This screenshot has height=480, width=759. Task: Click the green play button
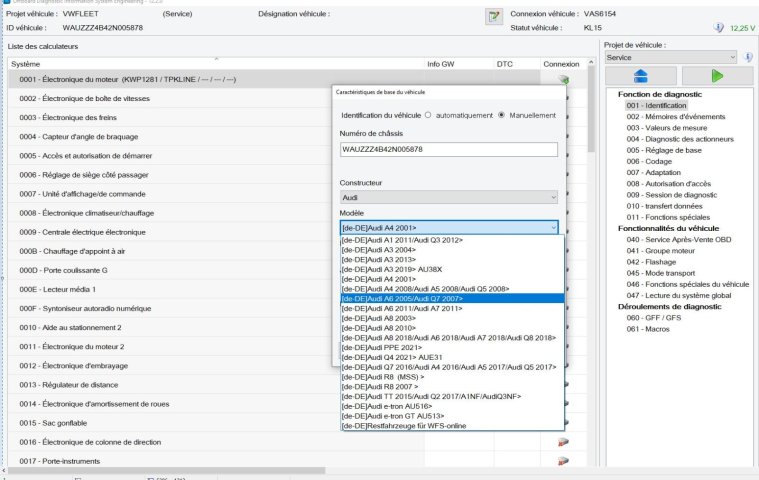[x=717, y=76]
